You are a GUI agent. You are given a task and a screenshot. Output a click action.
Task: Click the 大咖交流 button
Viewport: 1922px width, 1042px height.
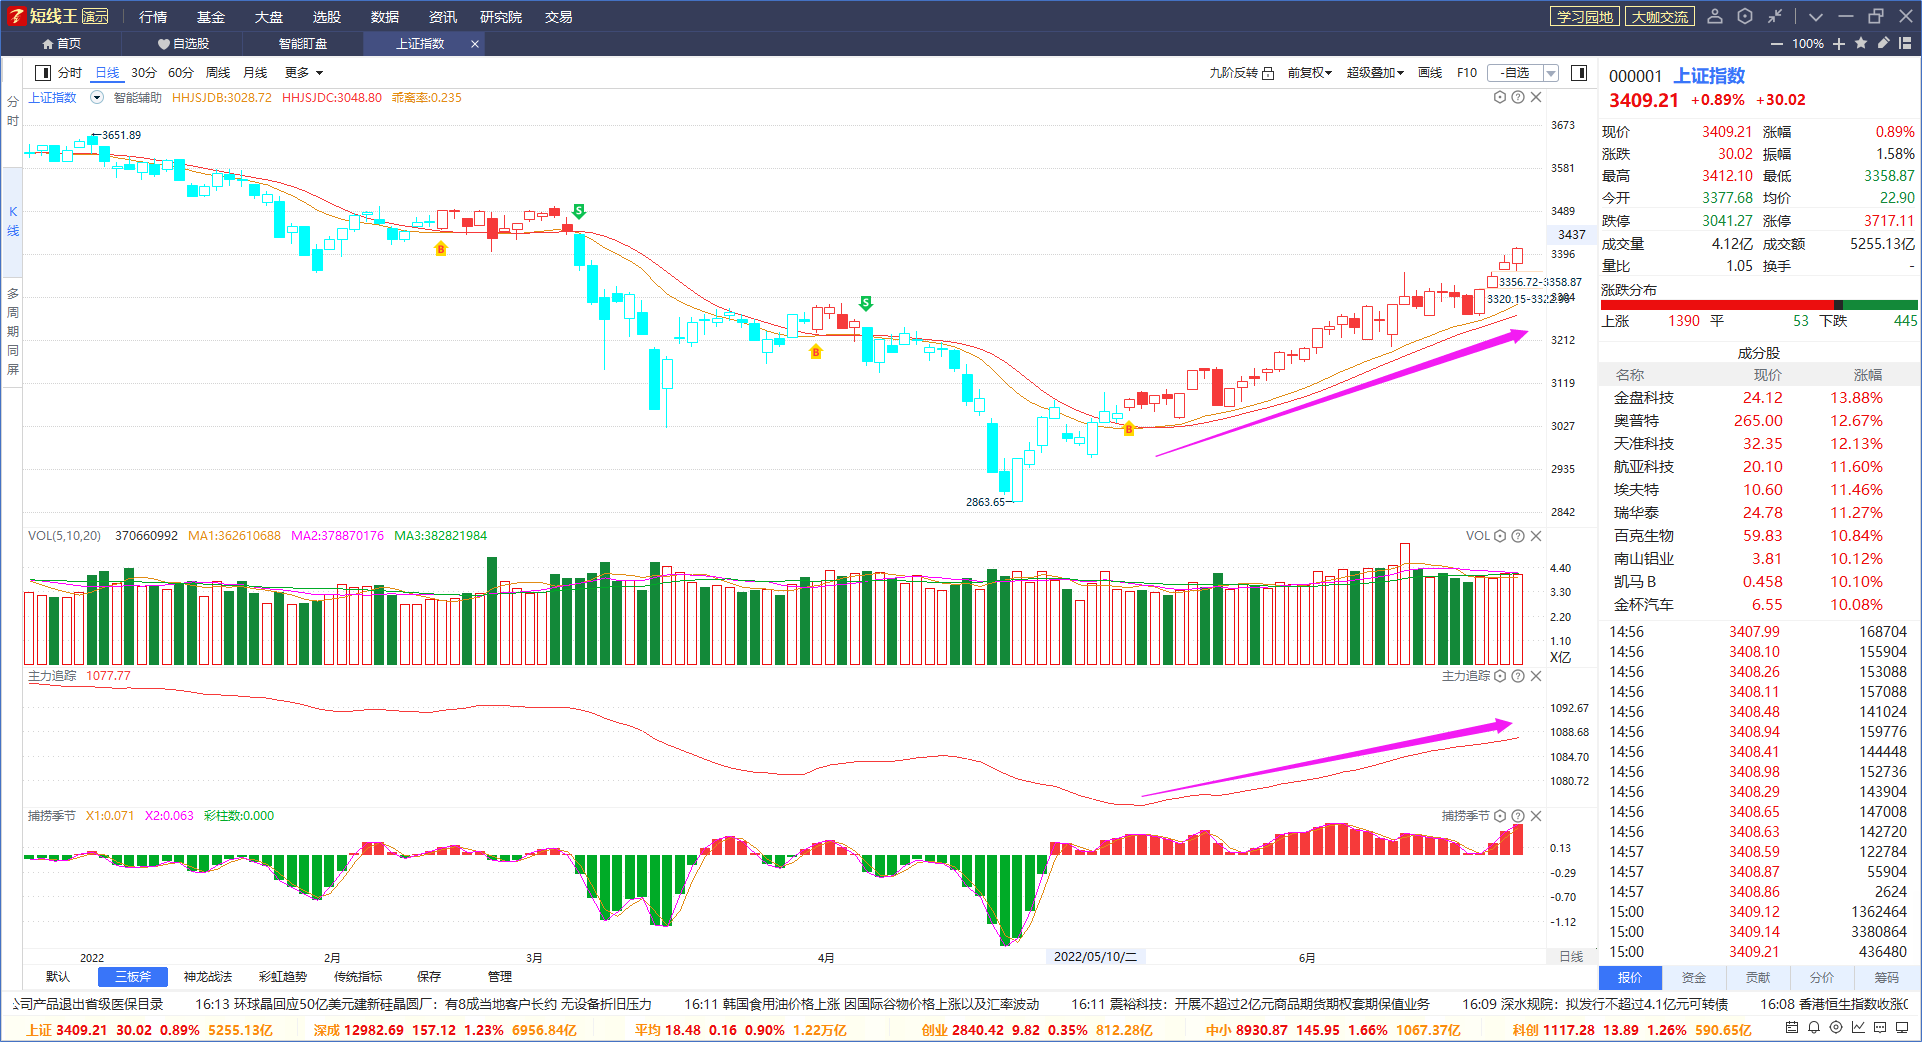coord(1660,17)
